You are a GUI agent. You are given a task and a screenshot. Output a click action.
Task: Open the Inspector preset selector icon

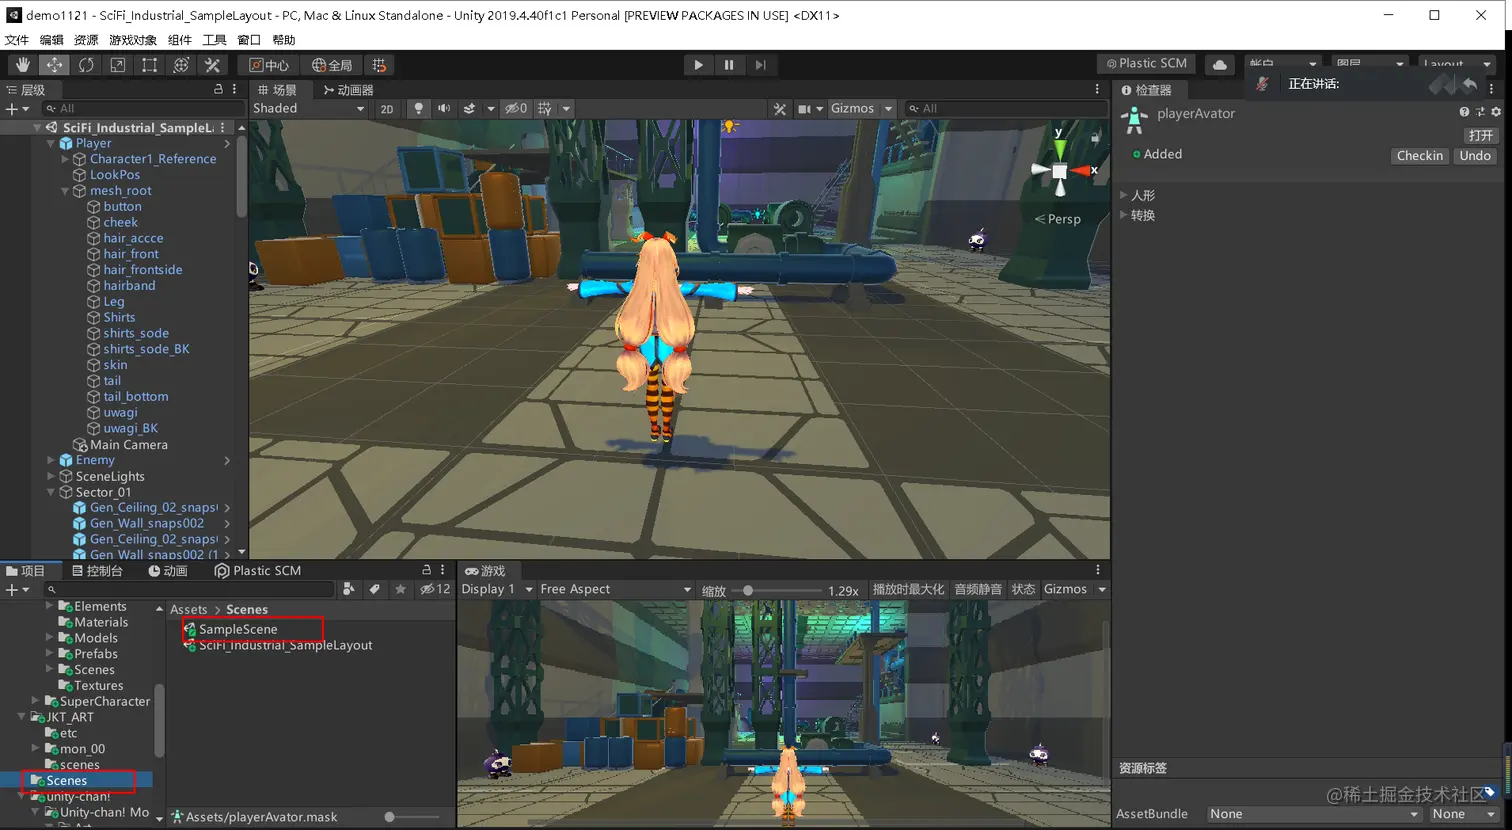[x=1480, y=112]
